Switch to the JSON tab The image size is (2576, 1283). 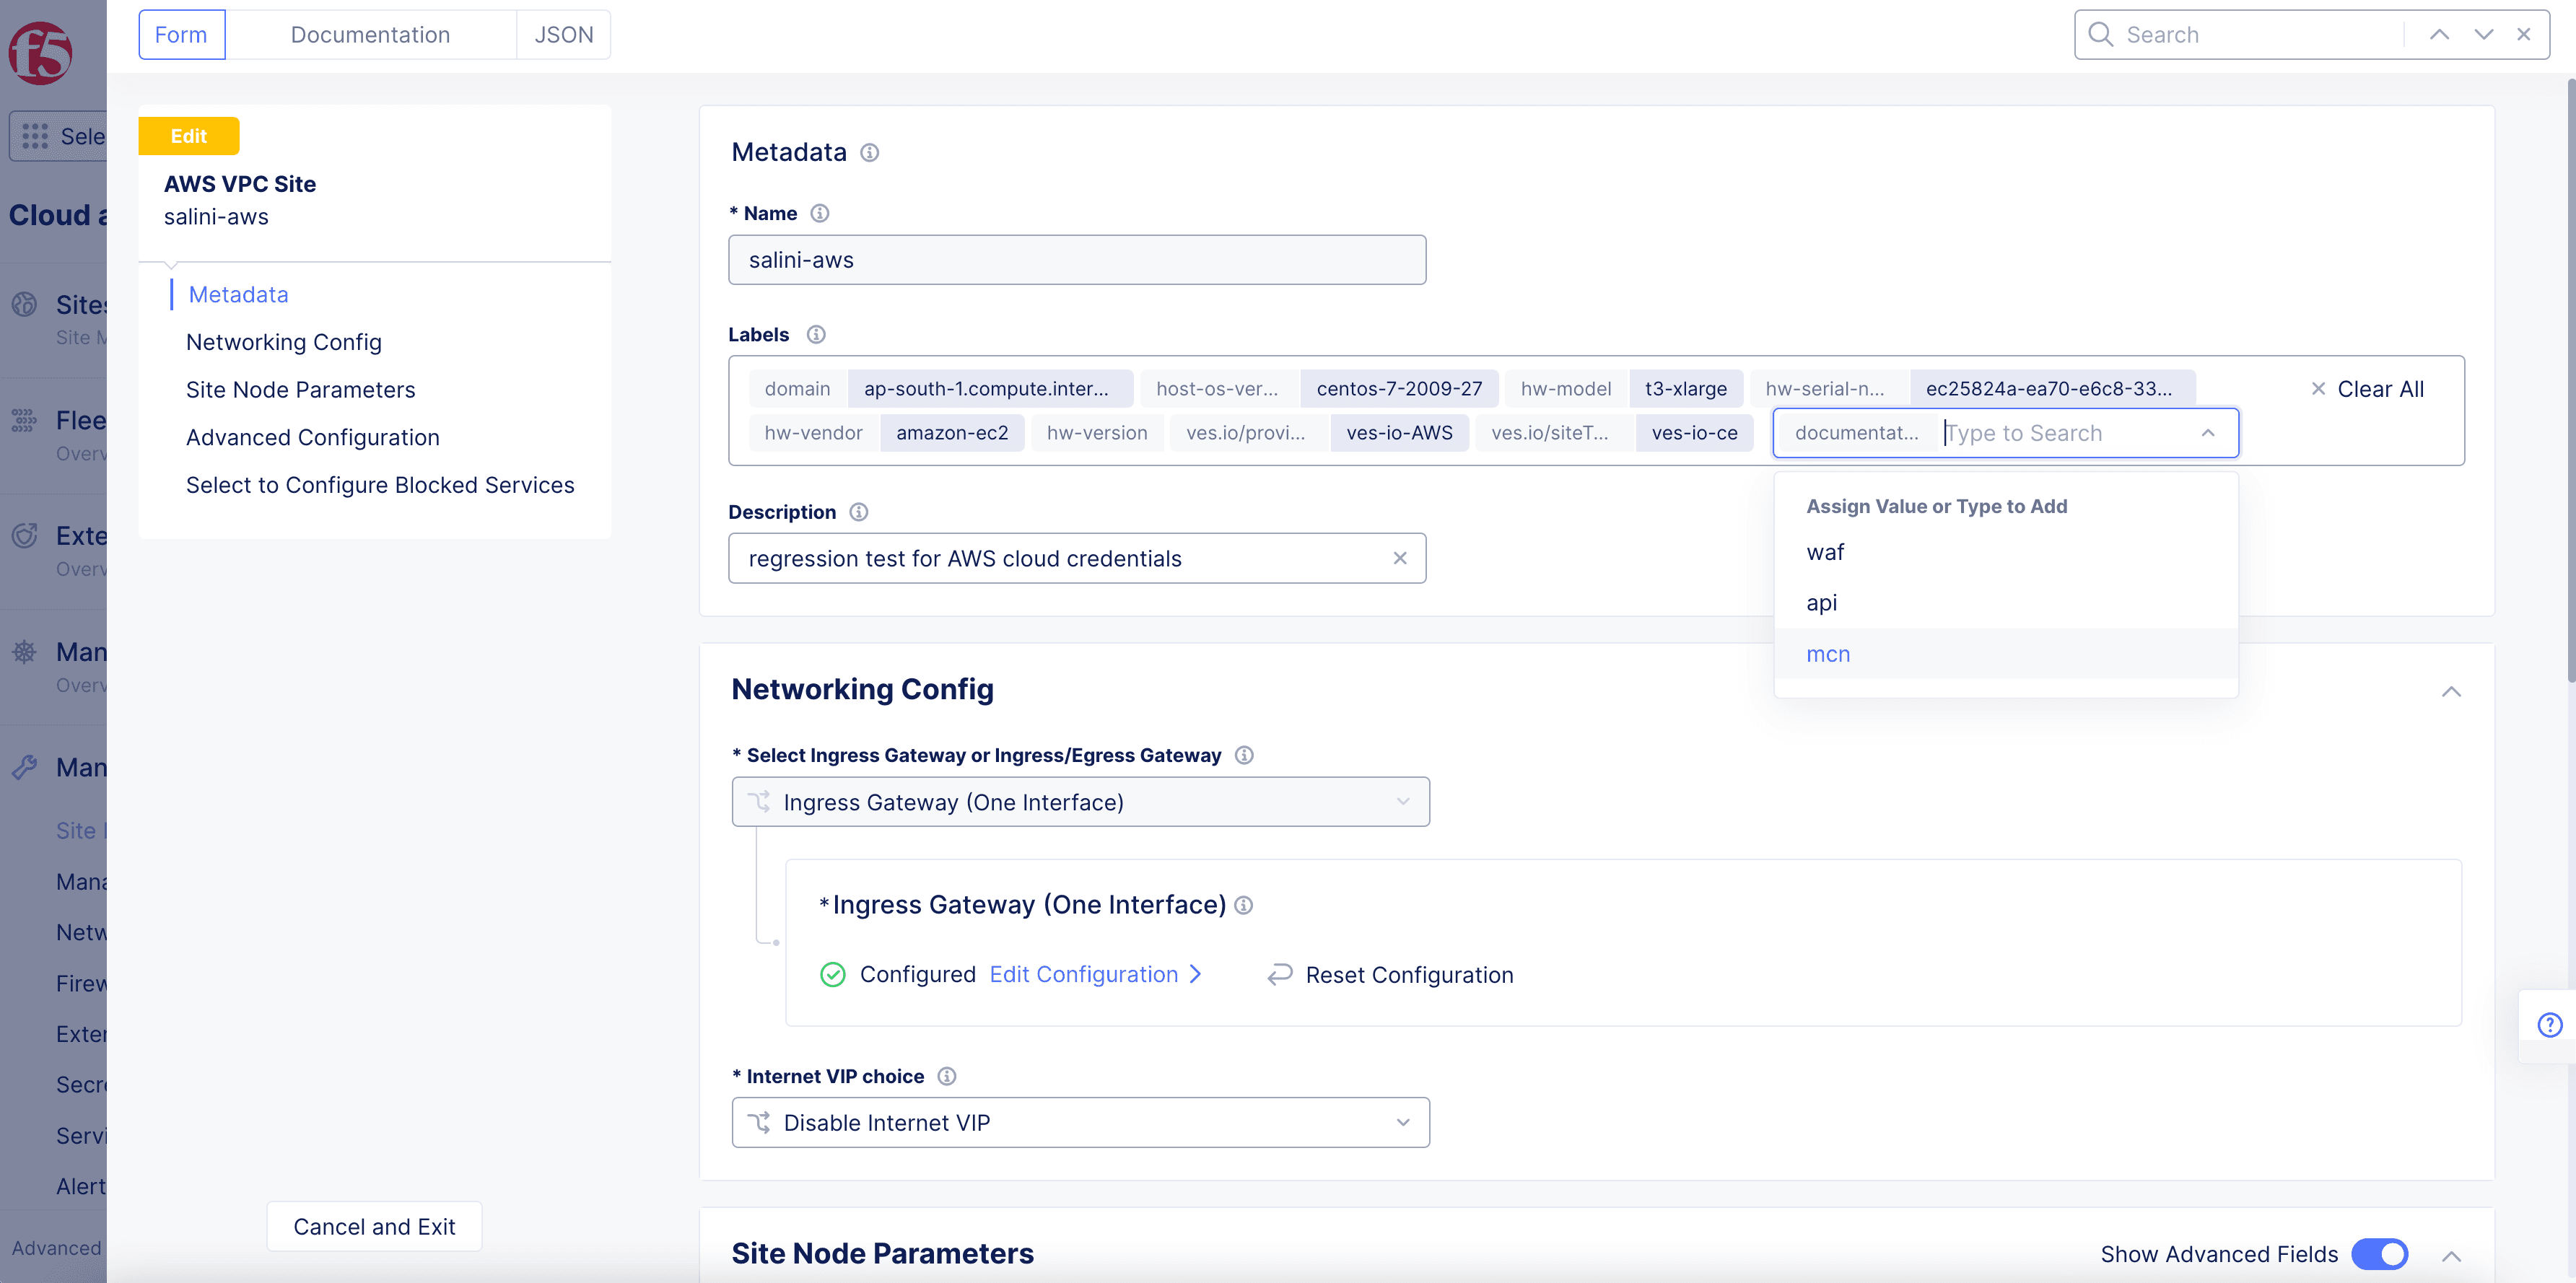point(563,35)
